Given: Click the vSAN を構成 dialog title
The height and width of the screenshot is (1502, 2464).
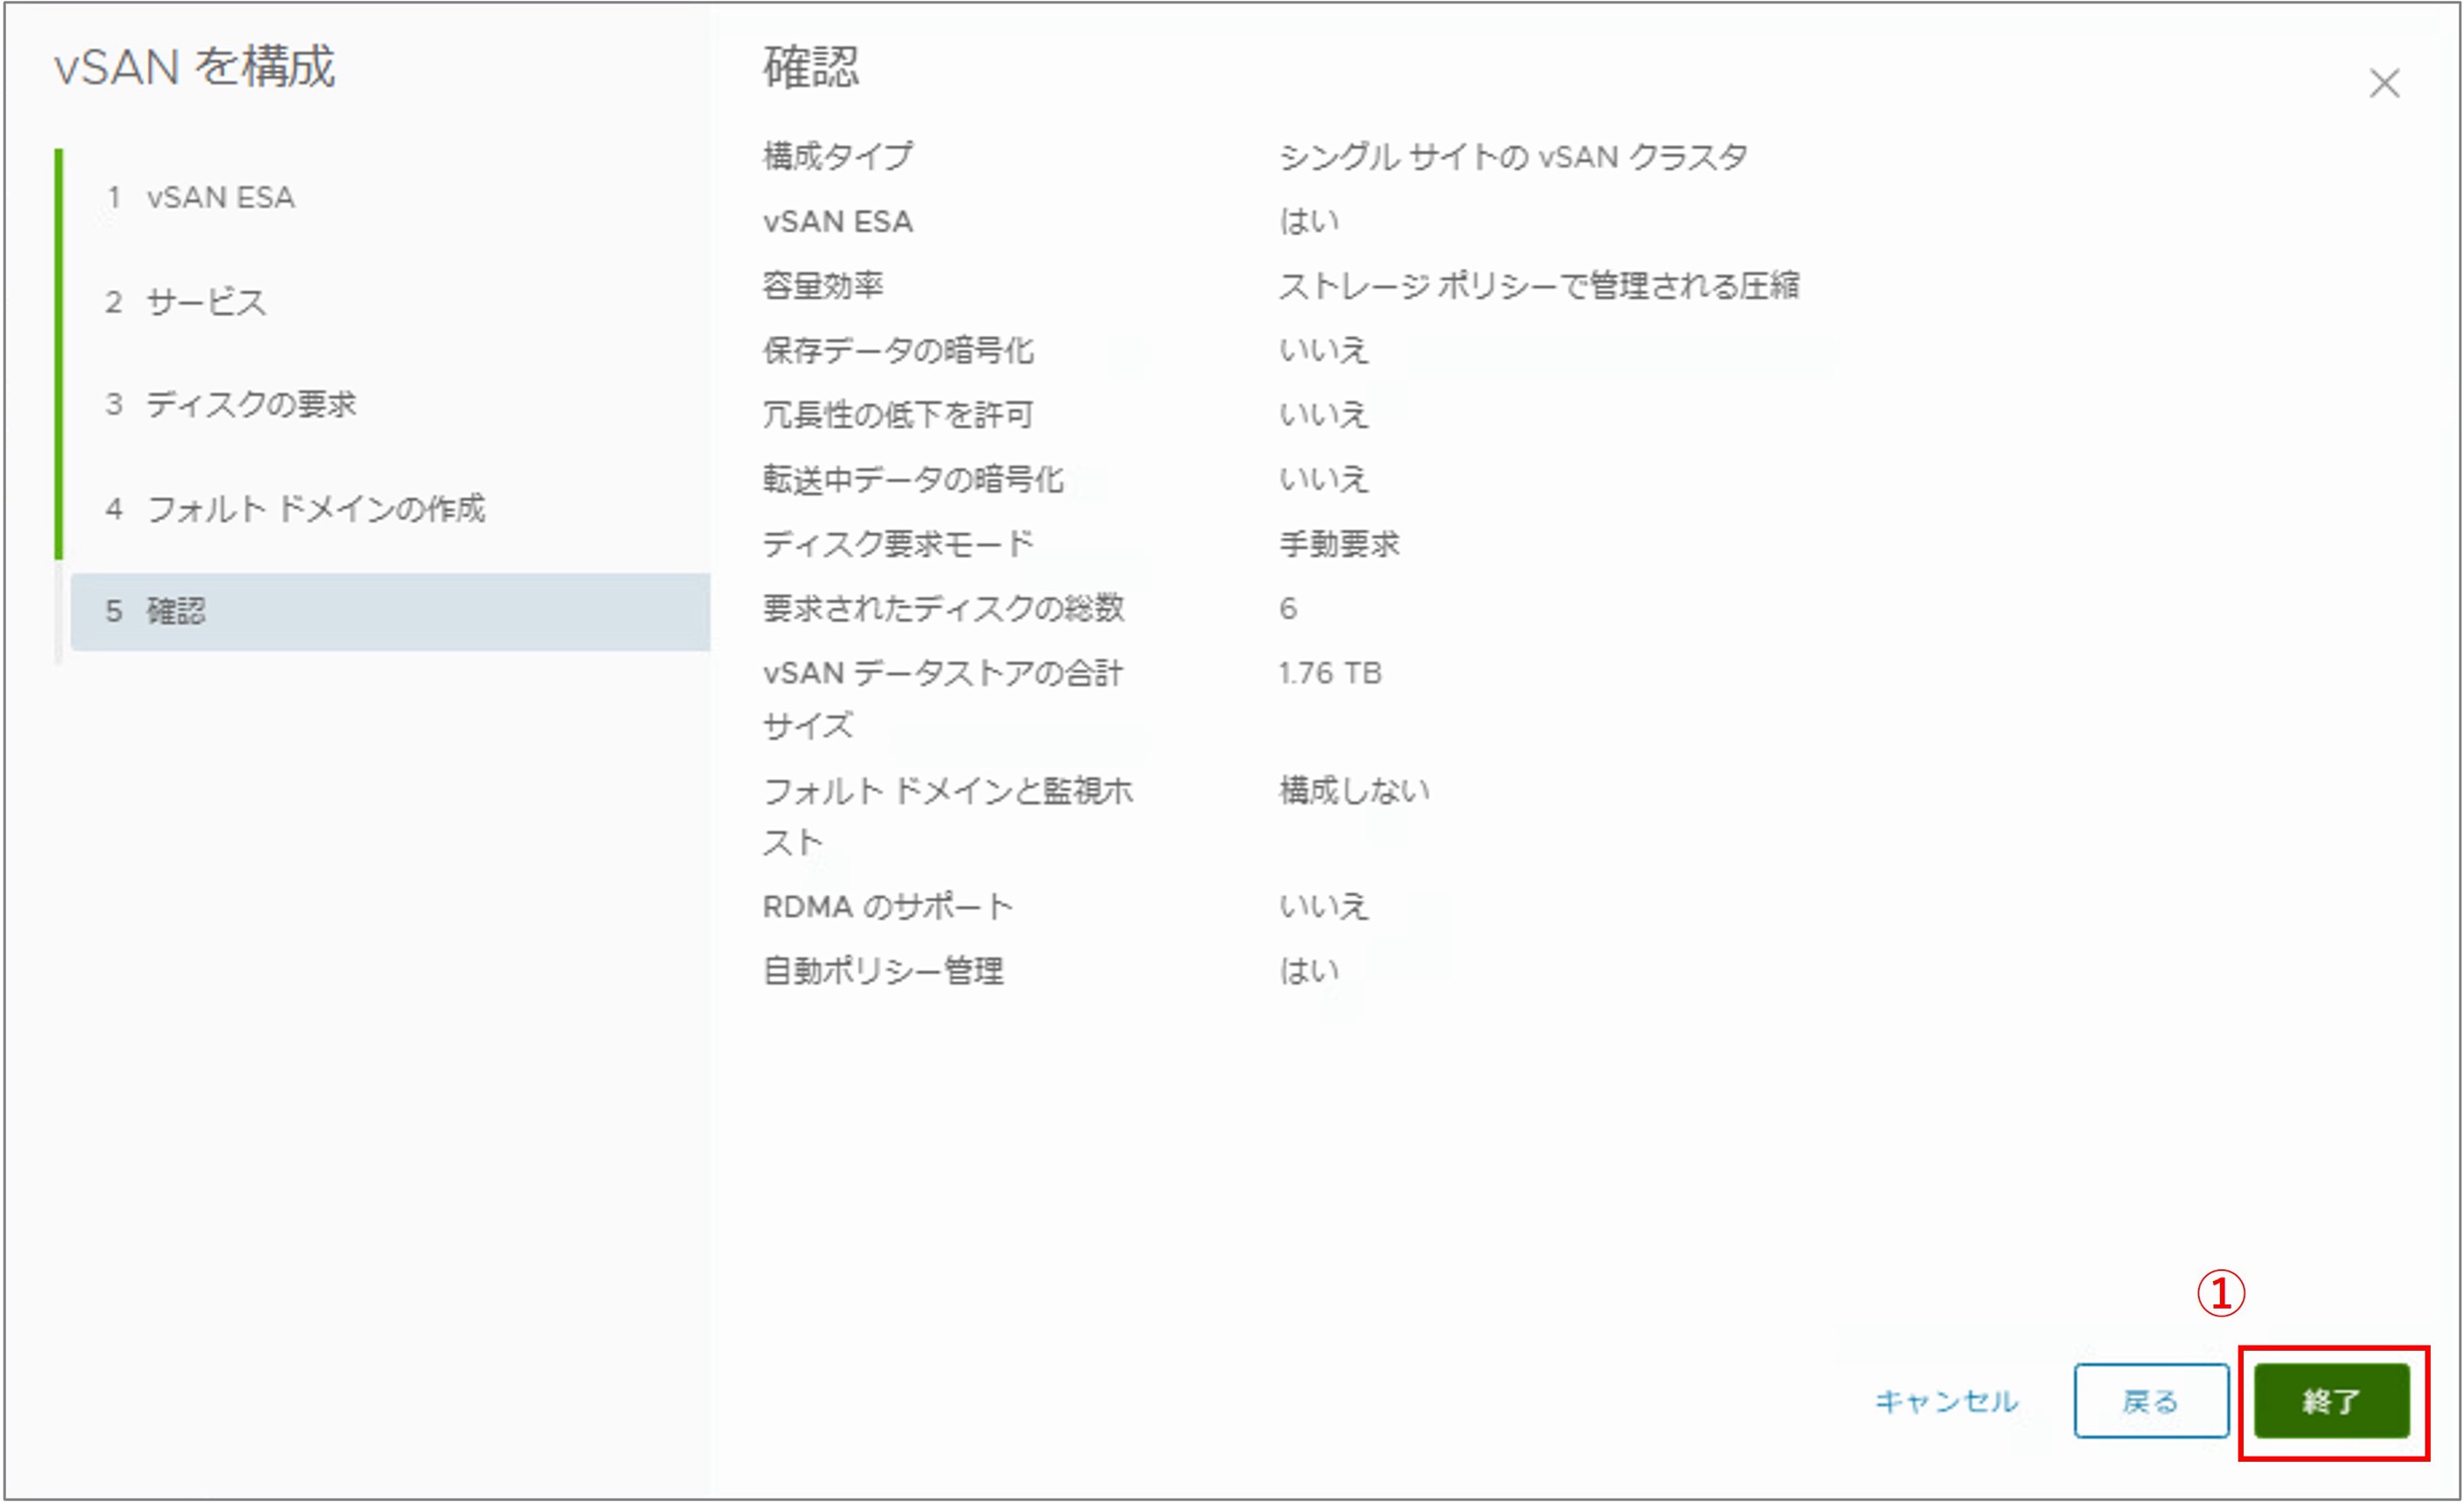Looking at the screenshot, I should (x=195, y=67).
